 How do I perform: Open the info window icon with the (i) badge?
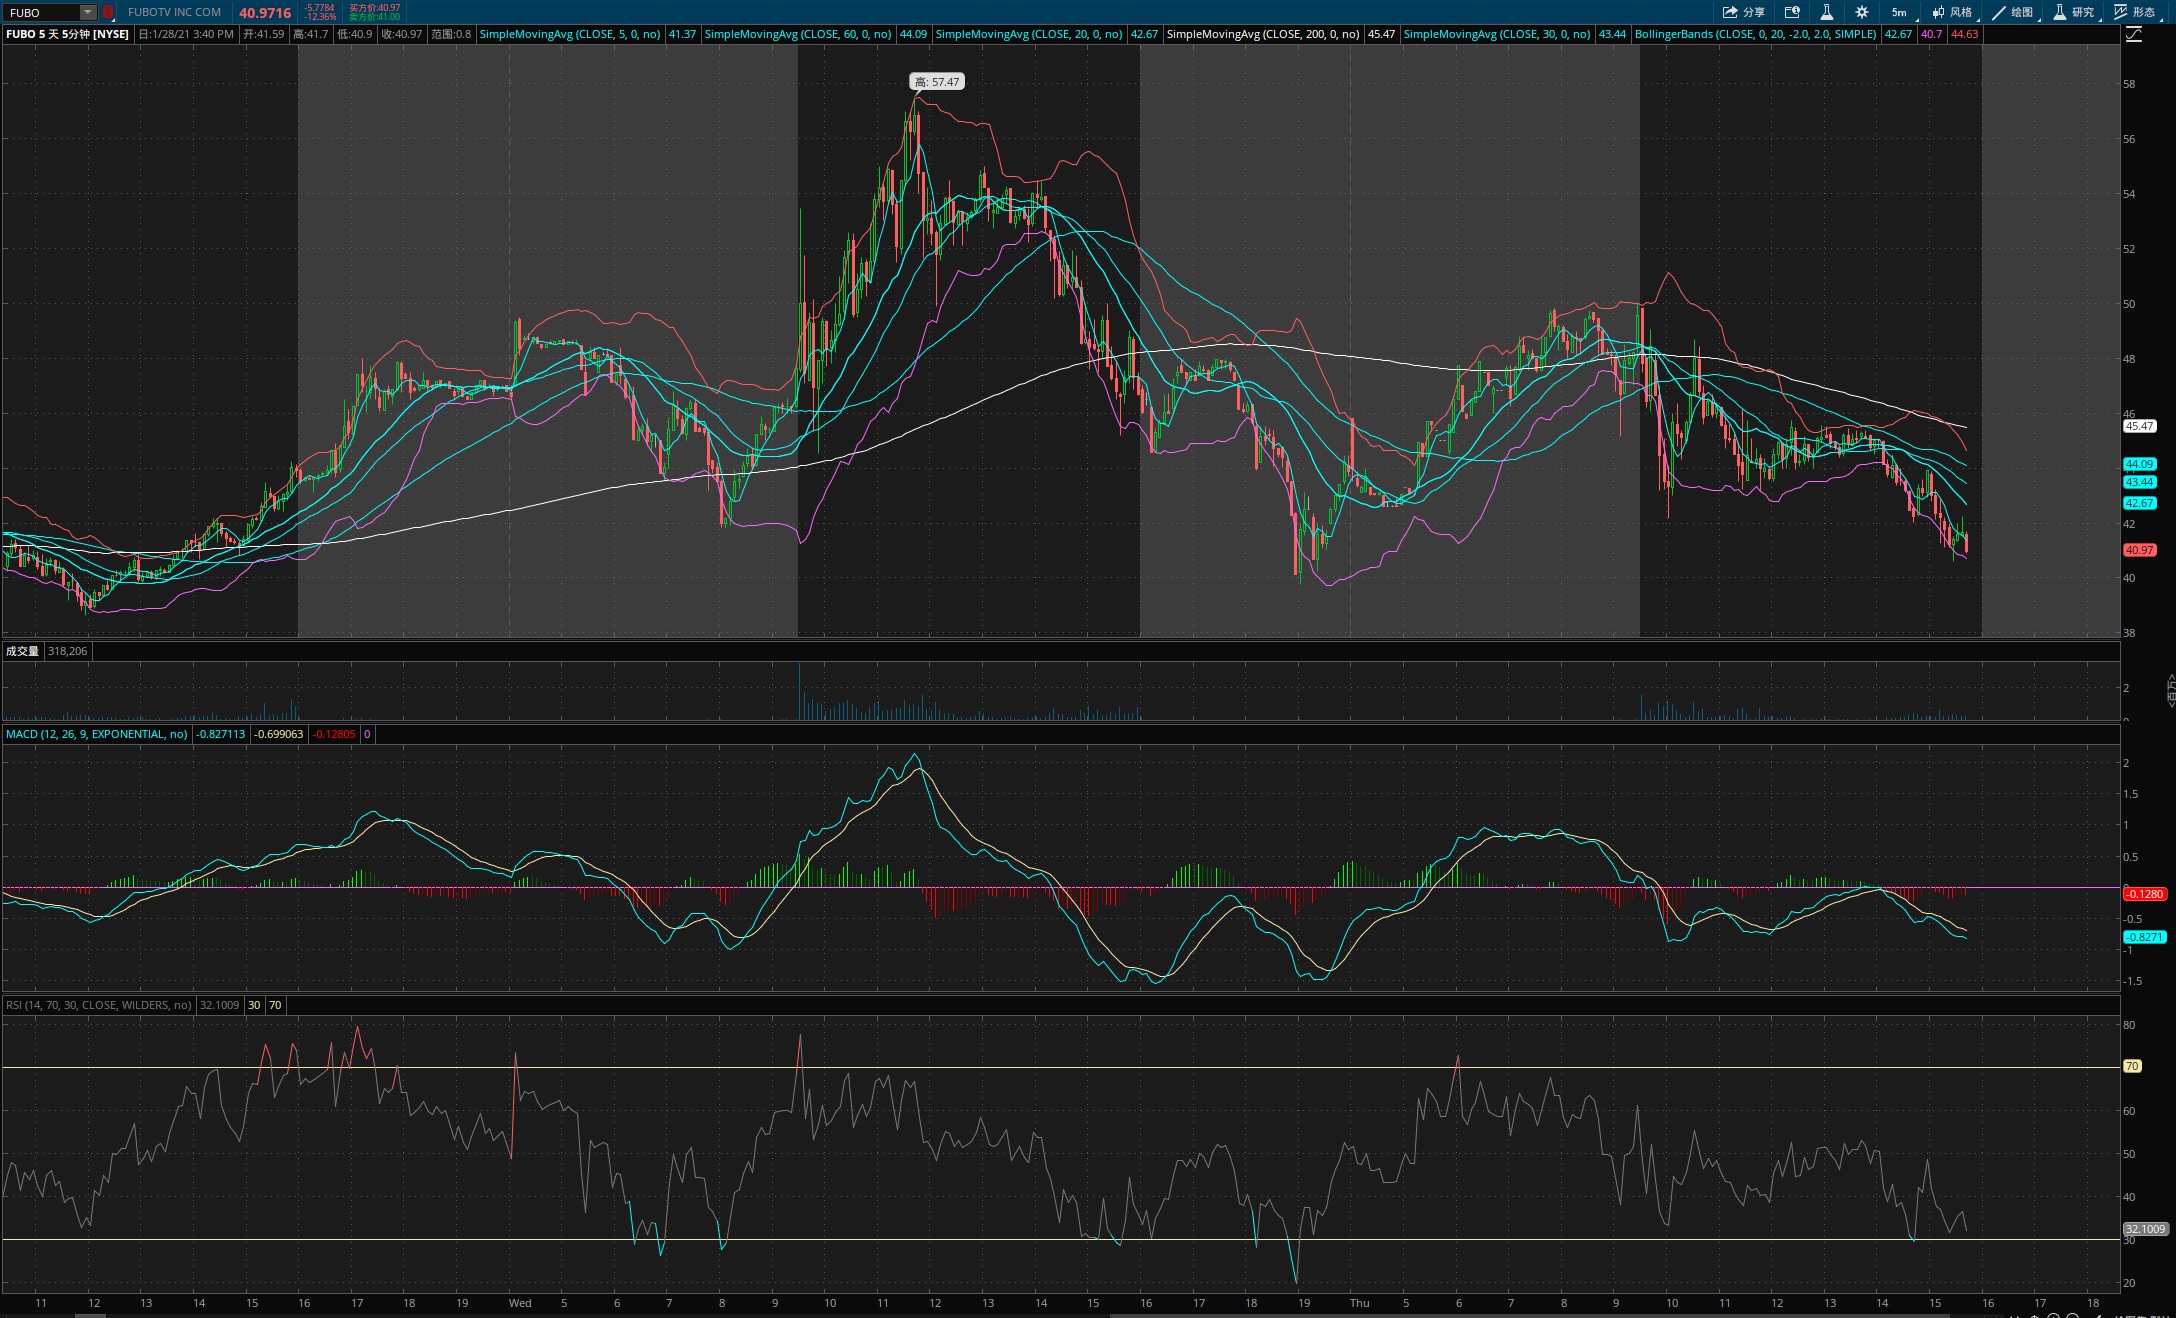coord(1792,13)
